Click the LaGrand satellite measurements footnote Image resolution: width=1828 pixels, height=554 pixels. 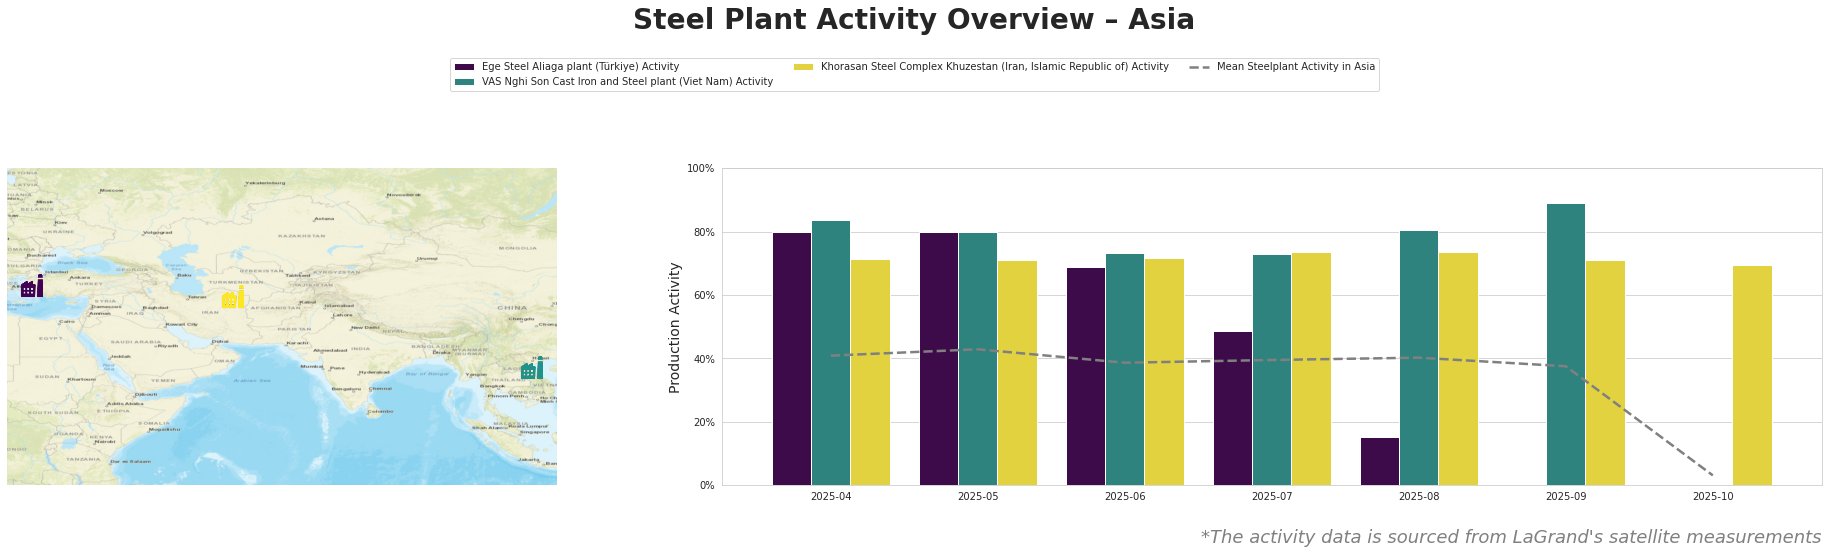coord(1510,537)
